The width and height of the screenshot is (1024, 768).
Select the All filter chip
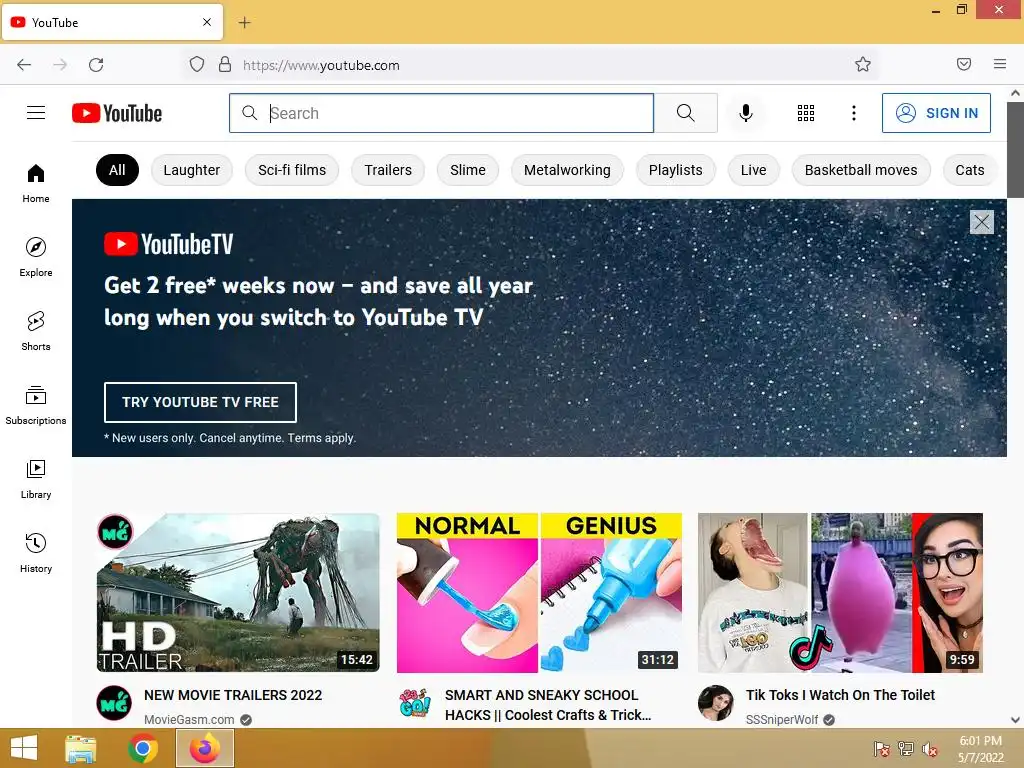118,170
